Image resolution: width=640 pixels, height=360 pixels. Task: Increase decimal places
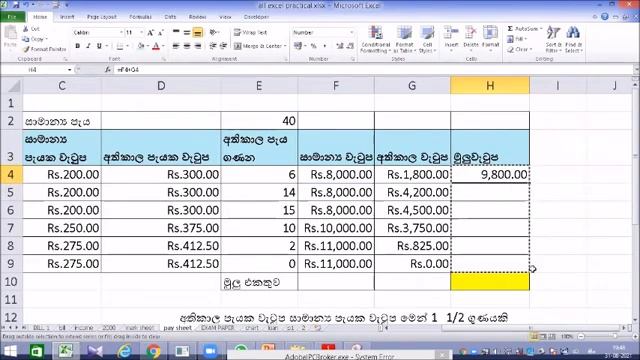(x=340, y=46)
